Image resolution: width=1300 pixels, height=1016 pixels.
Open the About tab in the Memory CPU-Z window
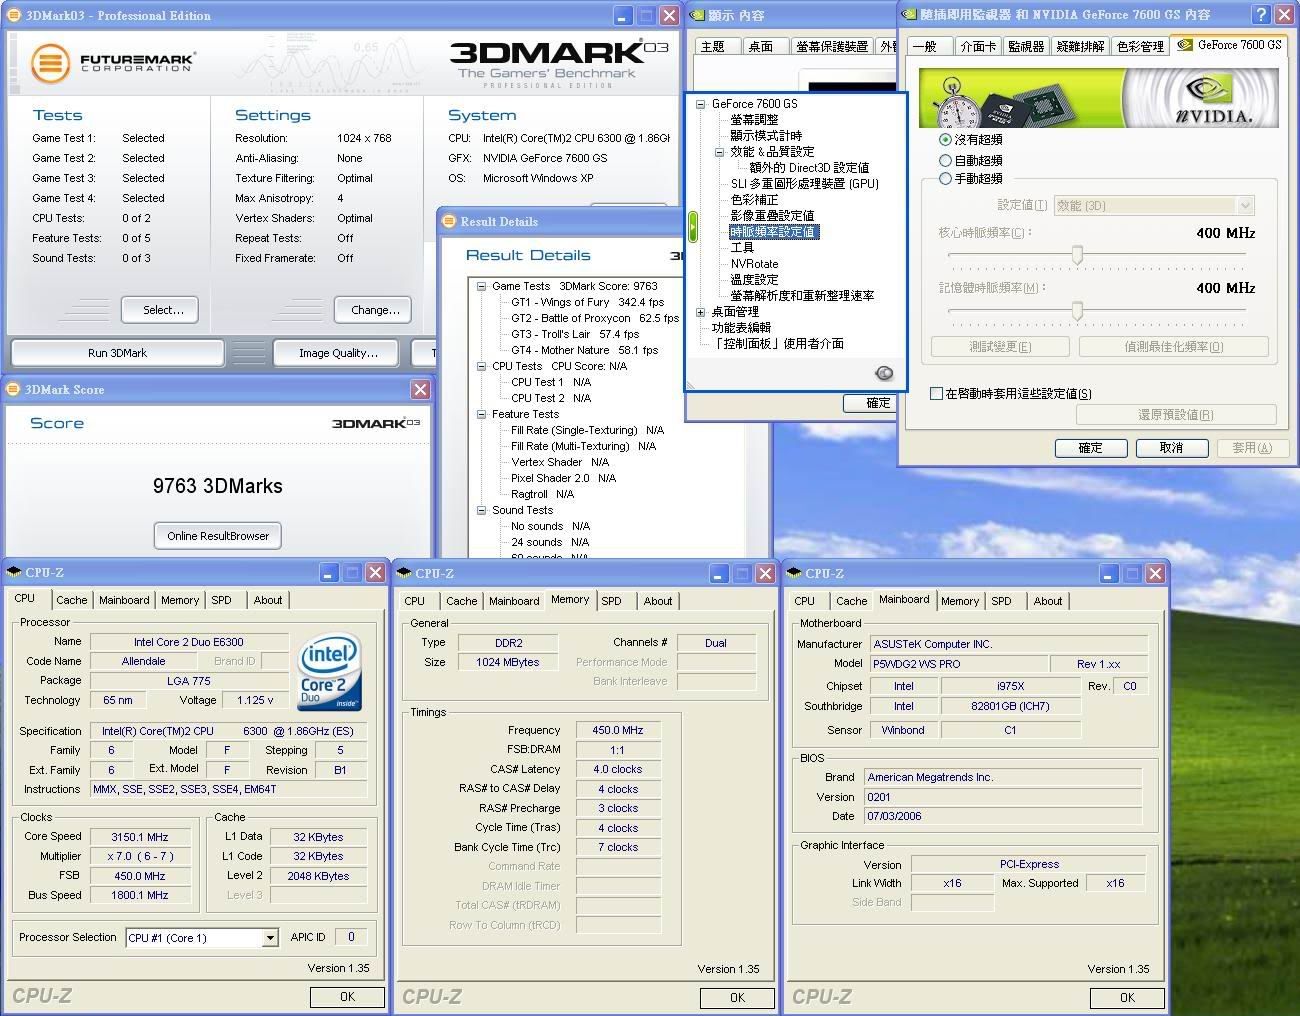point(657,601)
